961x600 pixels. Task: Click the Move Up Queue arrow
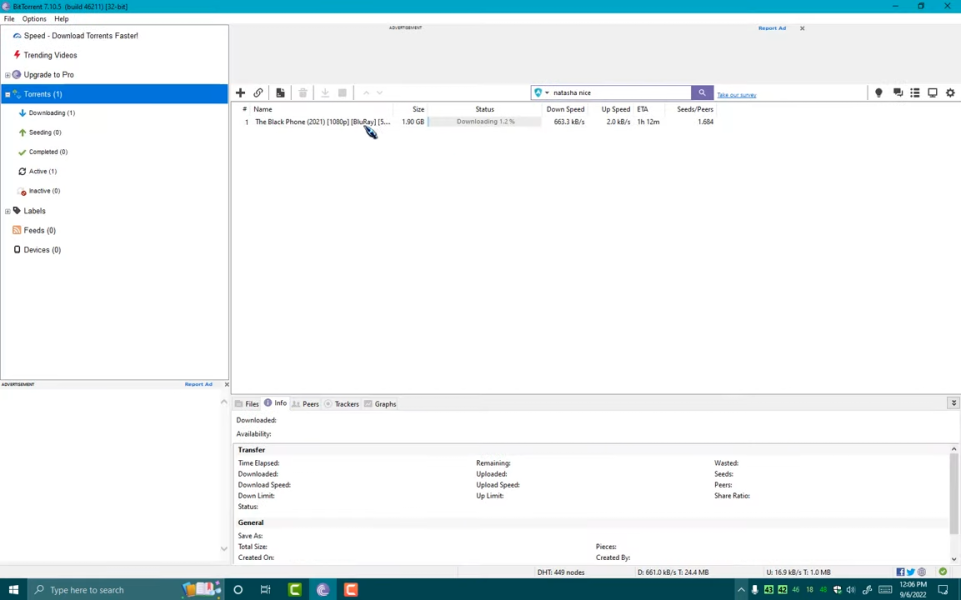[x=366, y=93]
